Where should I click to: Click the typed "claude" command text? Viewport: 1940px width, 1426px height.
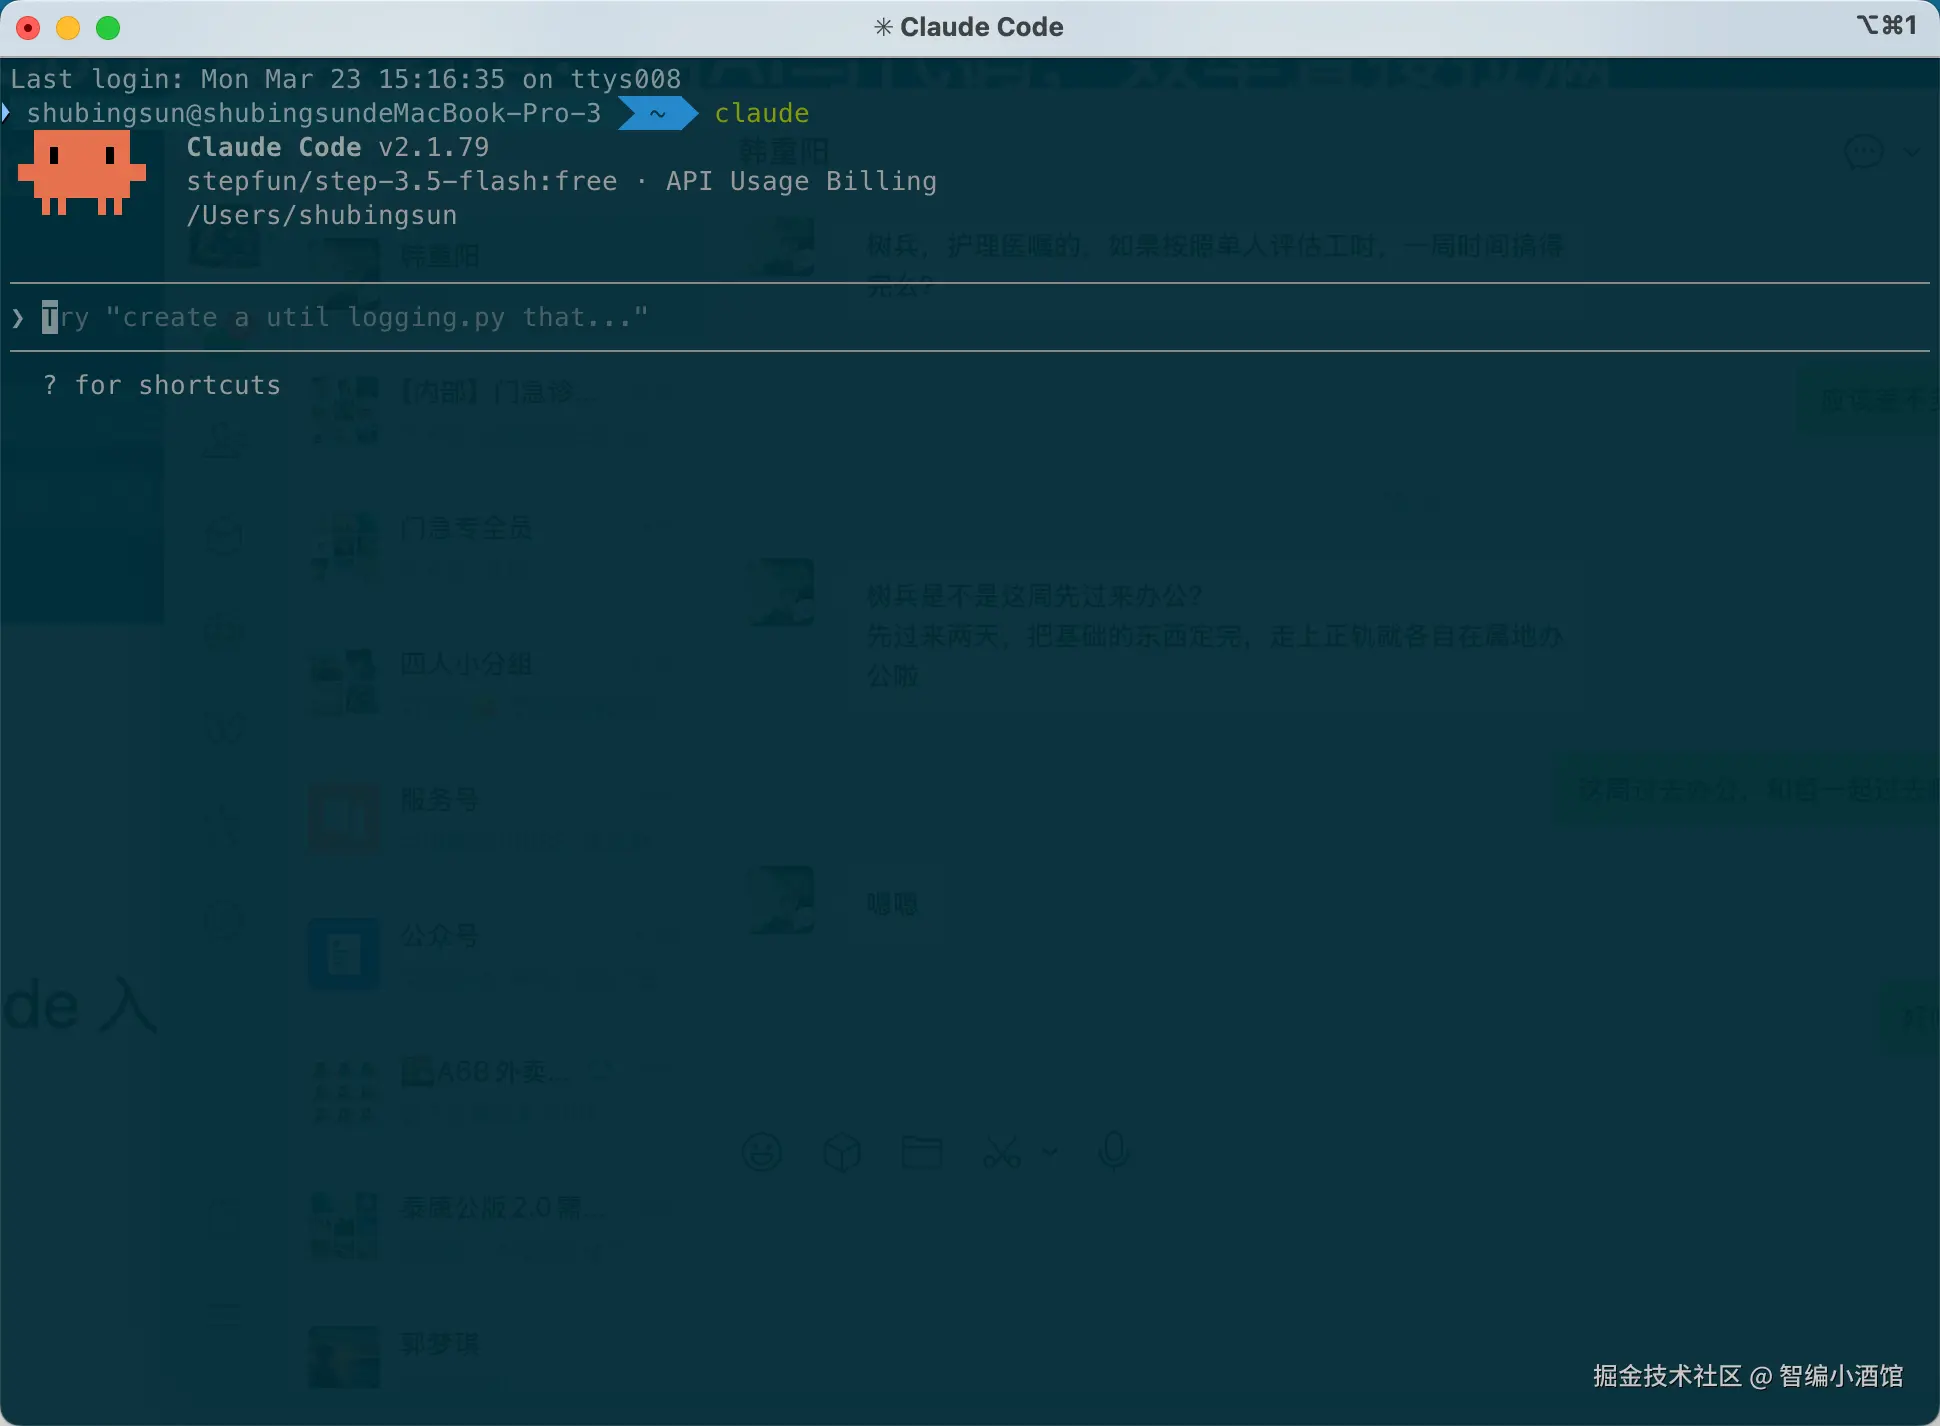tap(761, 113)
